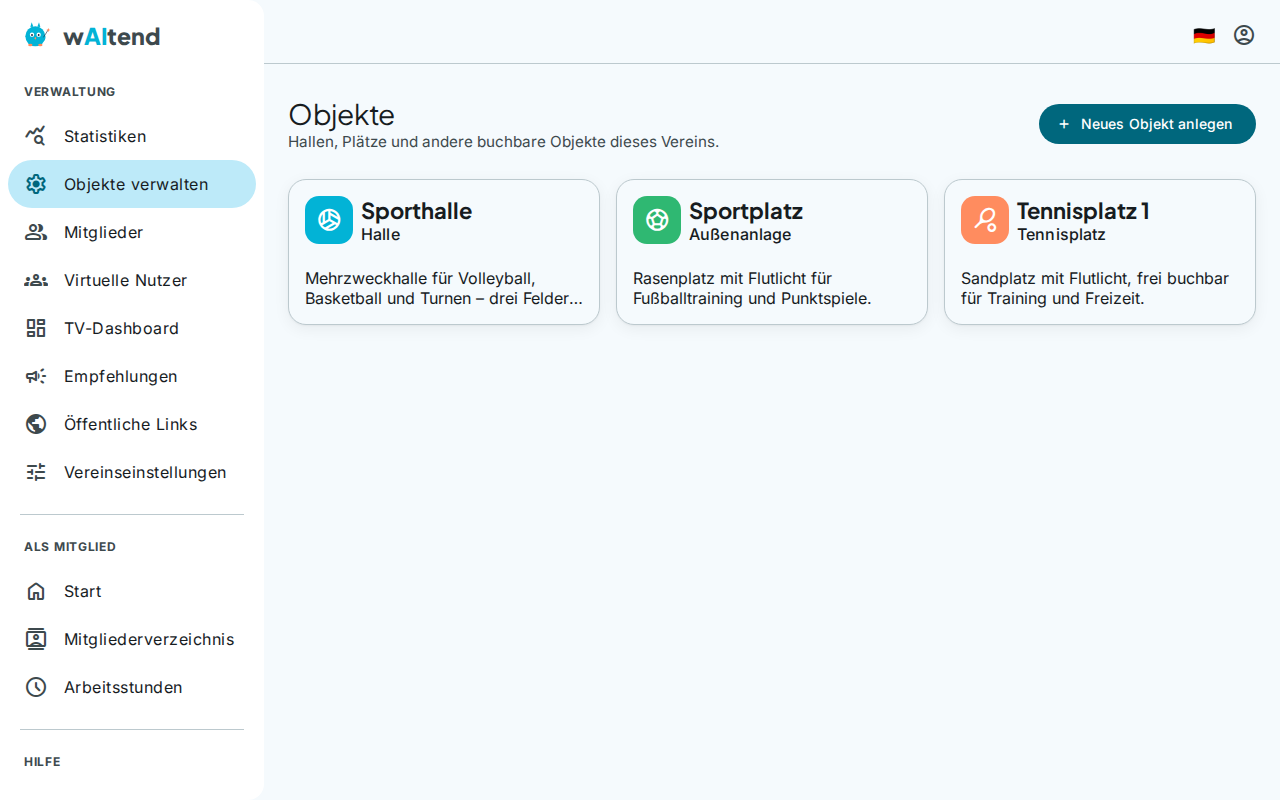Click the 'Halle' subtitle under Sporthalle
Viewport: 1280px width, 800px height.
380,235
